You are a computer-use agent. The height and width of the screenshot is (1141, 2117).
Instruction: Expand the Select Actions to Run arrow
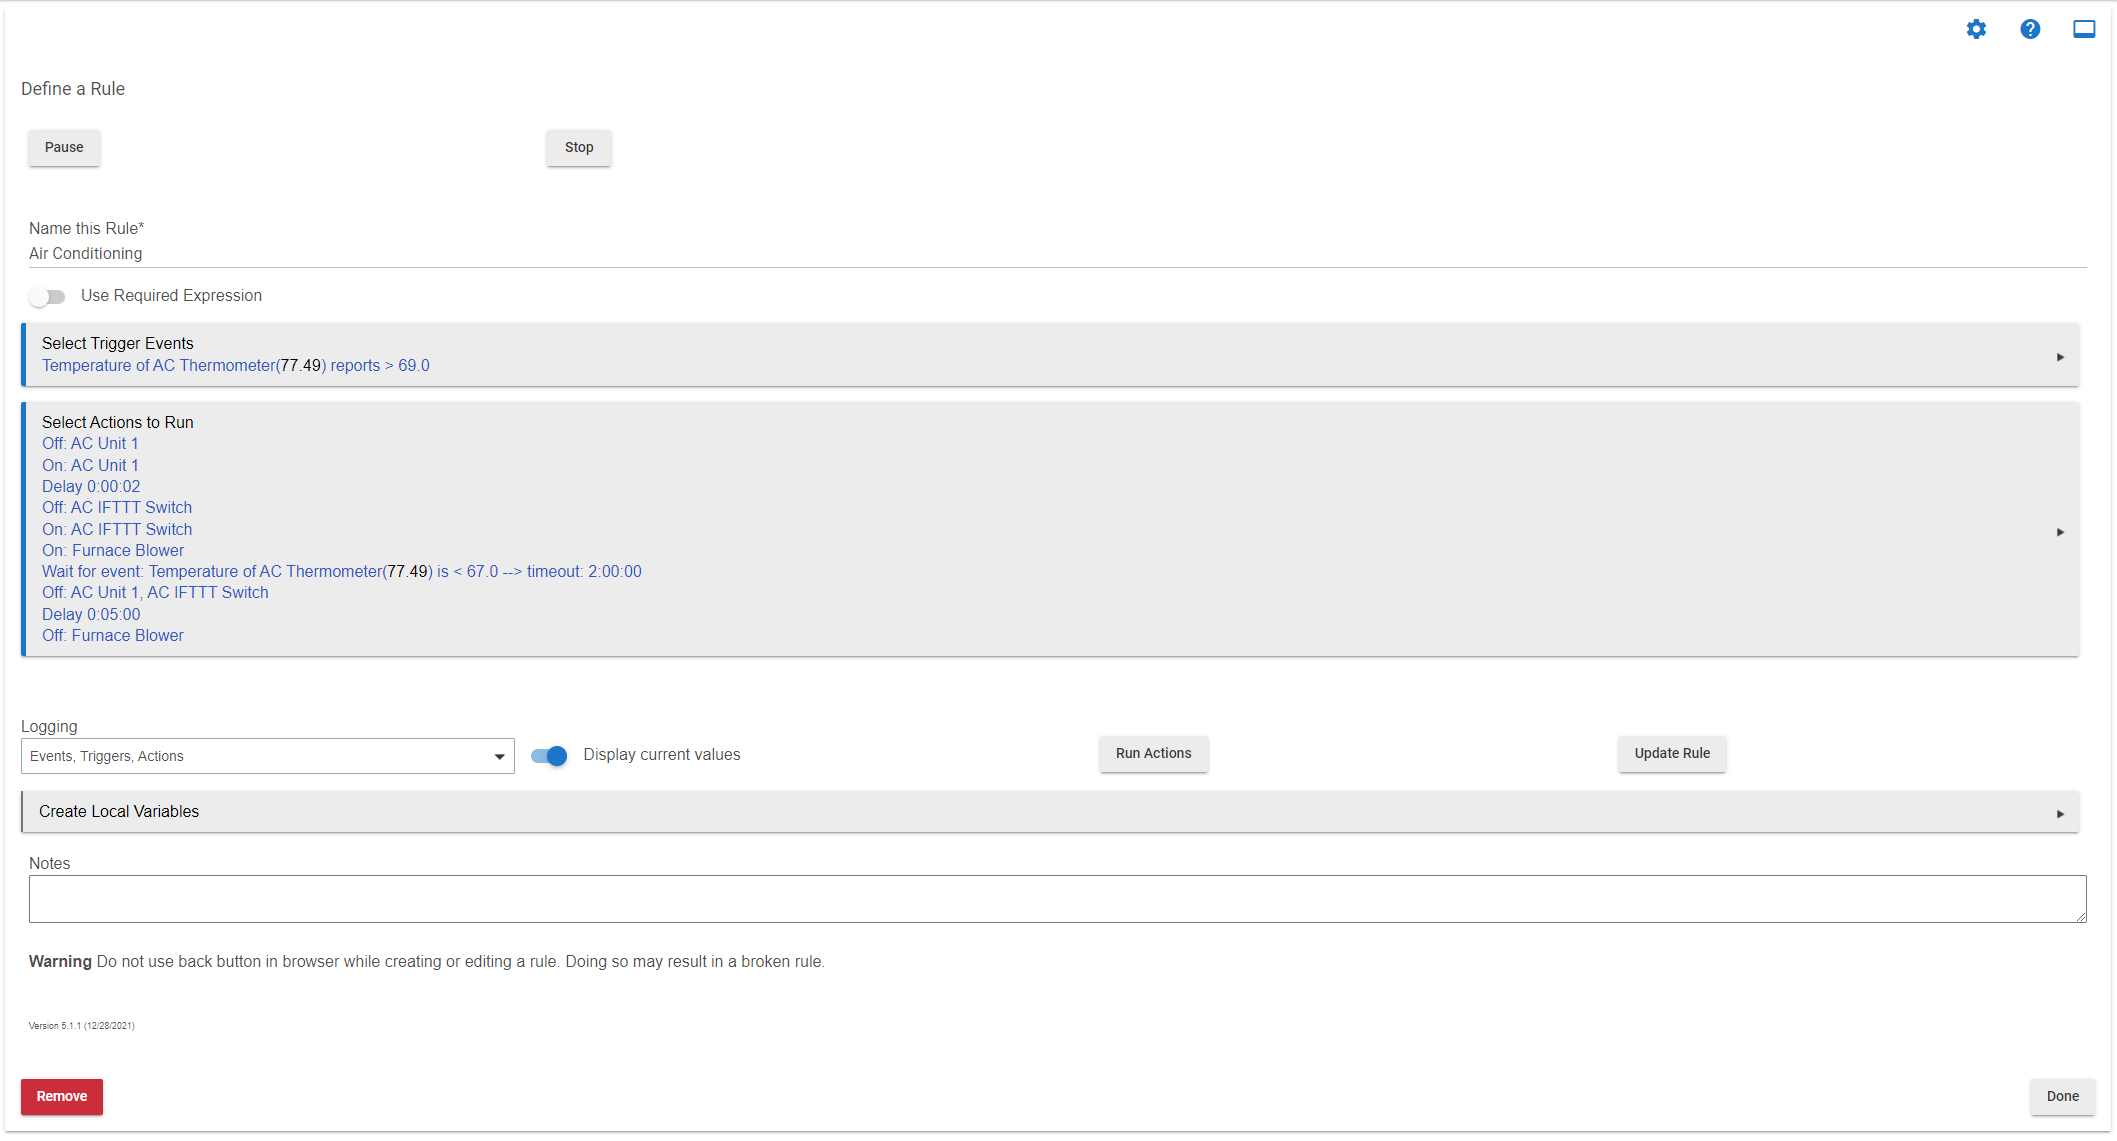[2060, 532]
